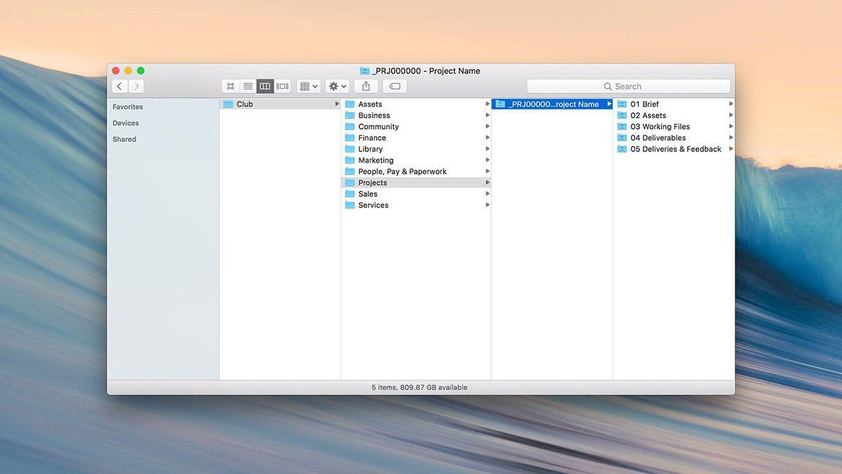Go forward with the right chevron button
Viewport: 842px width, 474px height.
136,86
